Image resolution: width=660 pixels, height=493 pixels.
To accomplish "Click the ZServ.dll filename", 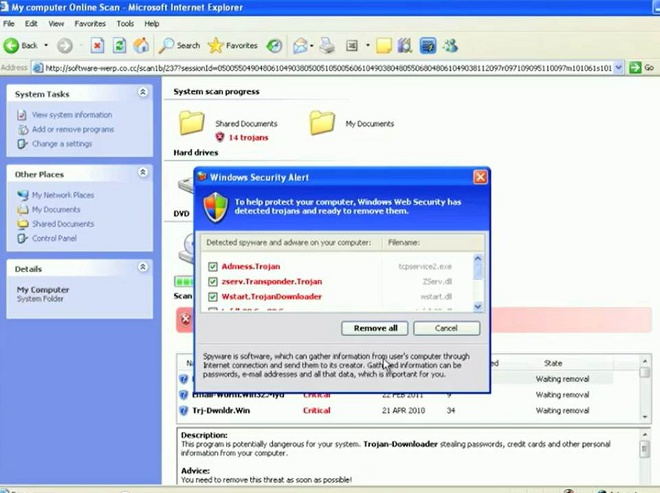I will click(437, 282).
